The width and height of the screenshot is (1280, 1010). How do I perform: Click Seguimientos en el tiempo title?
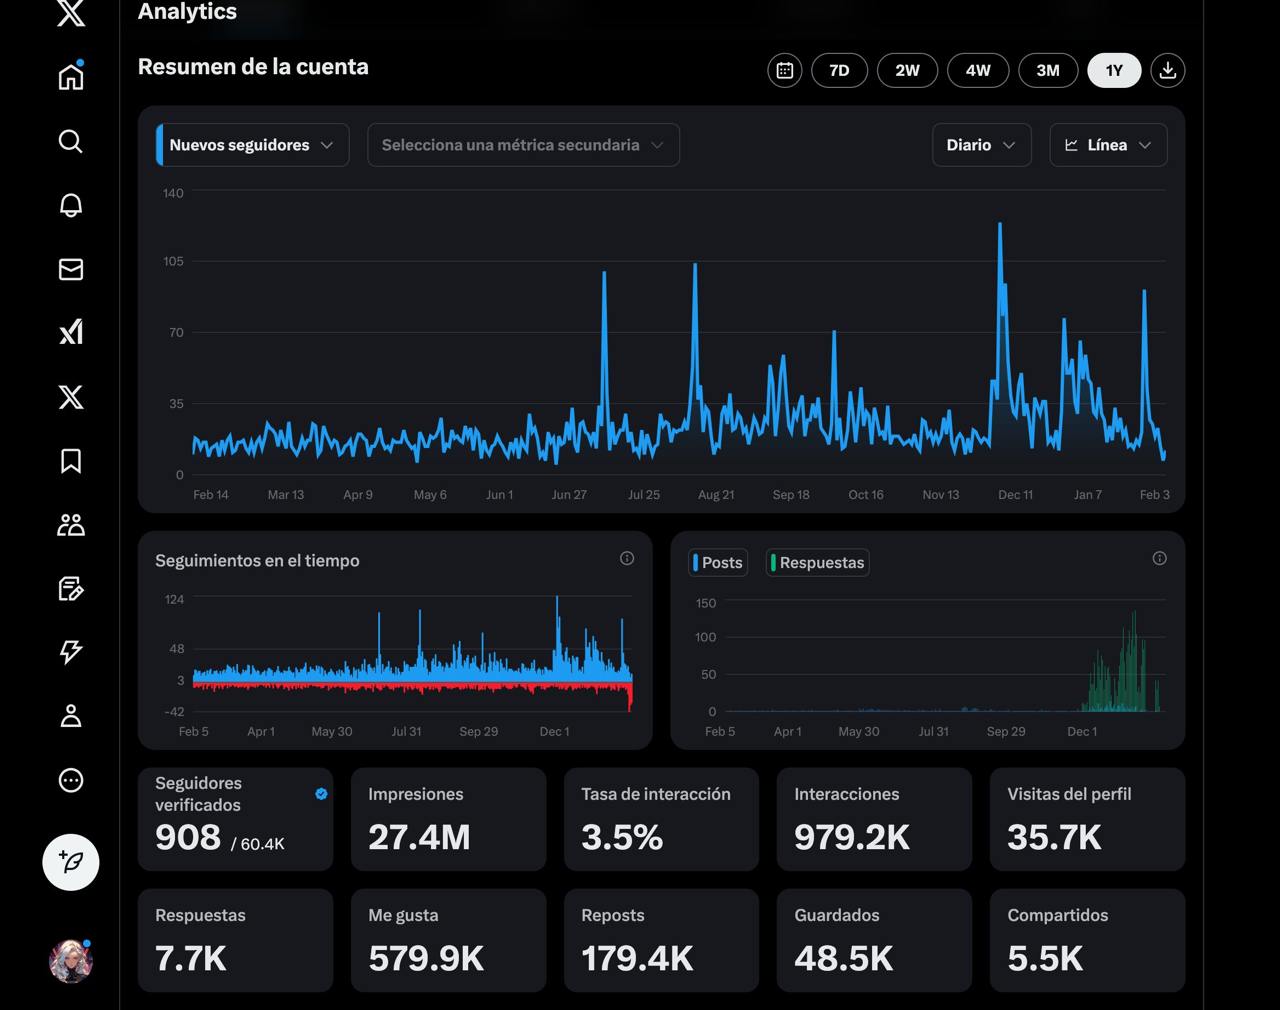[x=257, y=561]
